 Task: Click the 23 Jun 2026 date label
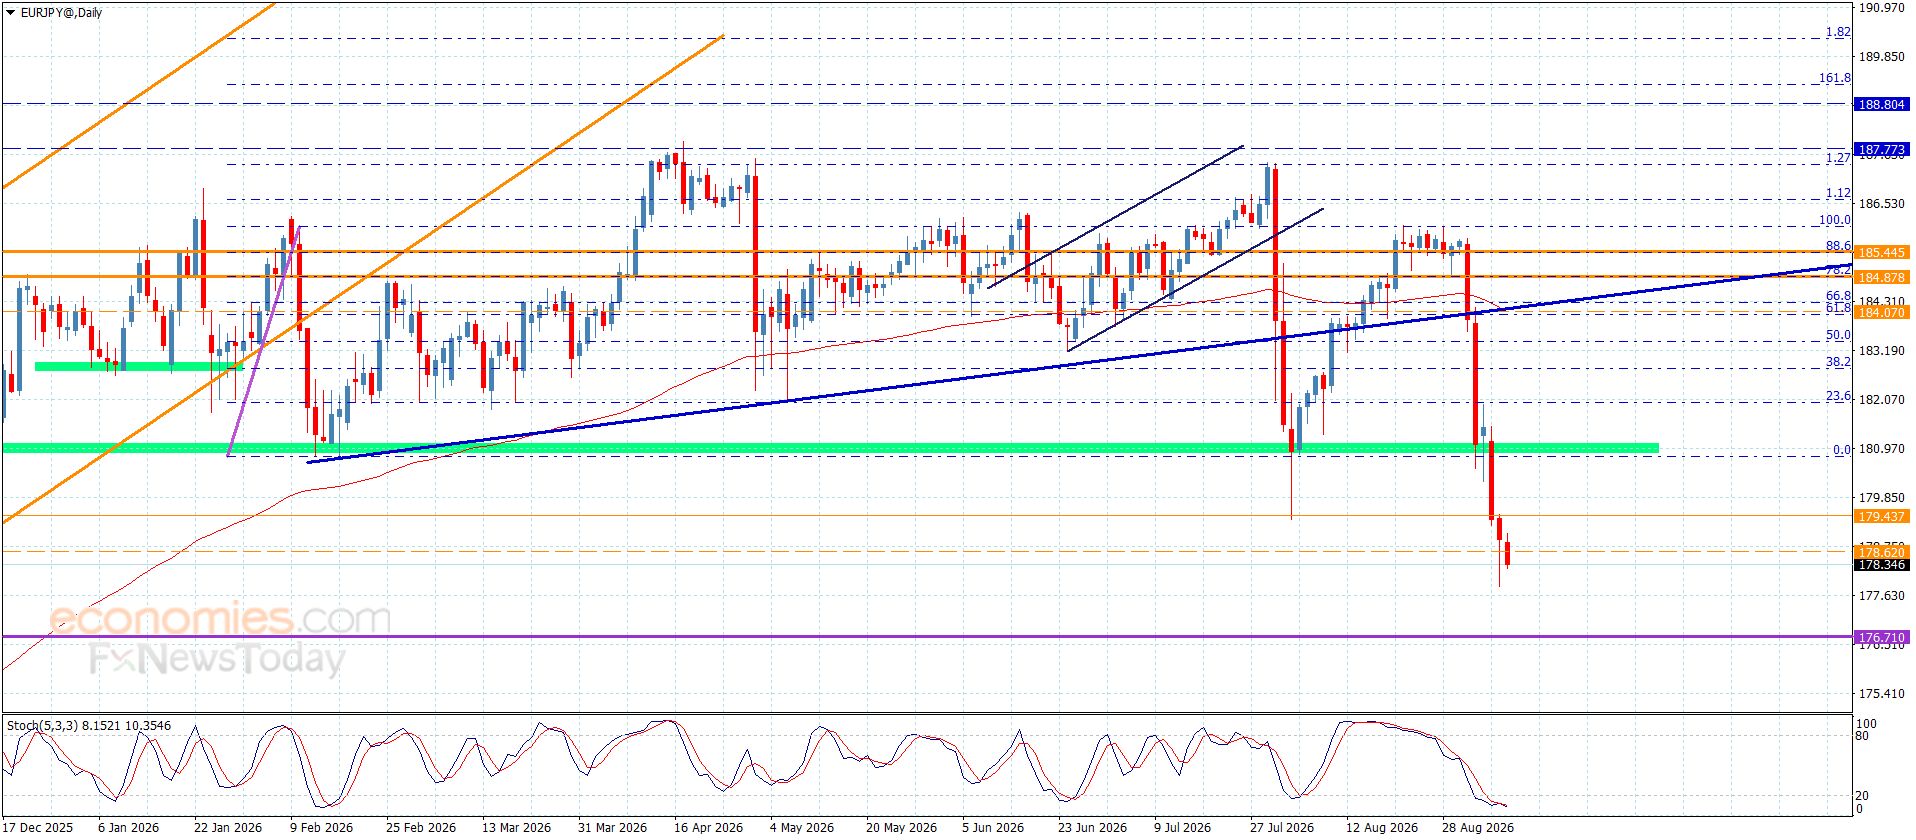coord(1092,827)
